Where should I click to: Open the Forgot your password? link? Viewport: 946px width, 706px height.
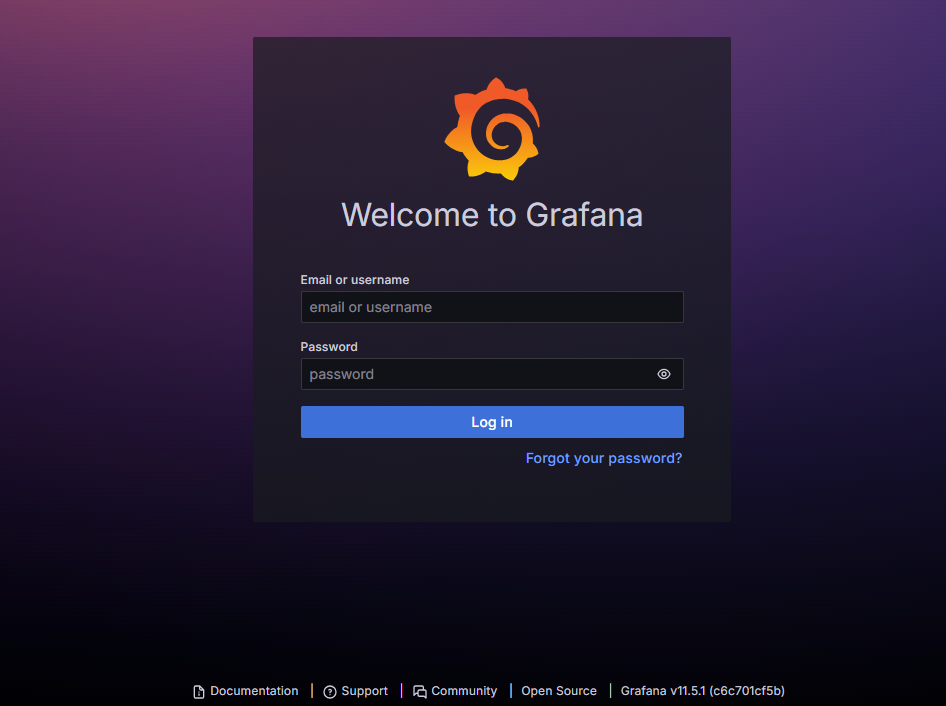pyautogui.click(x=603, y=458)
